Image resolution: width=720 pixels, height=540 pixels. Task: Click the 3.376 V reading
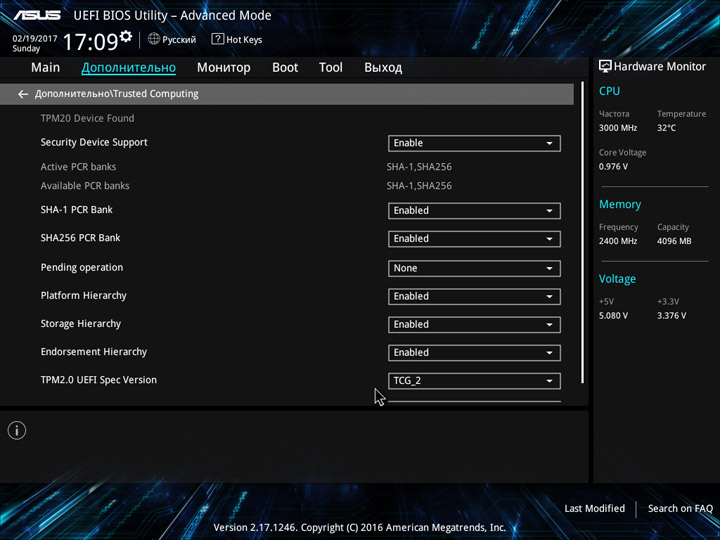point(671,315)
